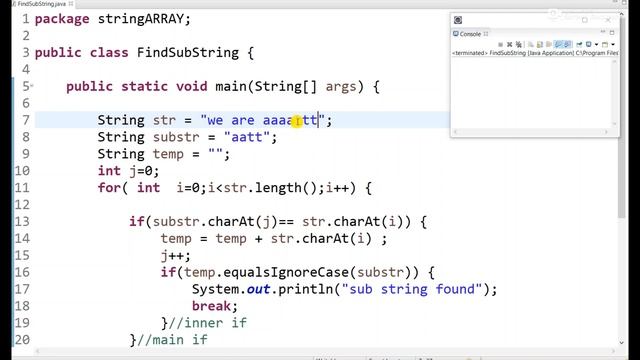This screenshot has width=640, height=360.
Task: Click class name 'FindSubString' on line 3
Action: coord(188,53)
